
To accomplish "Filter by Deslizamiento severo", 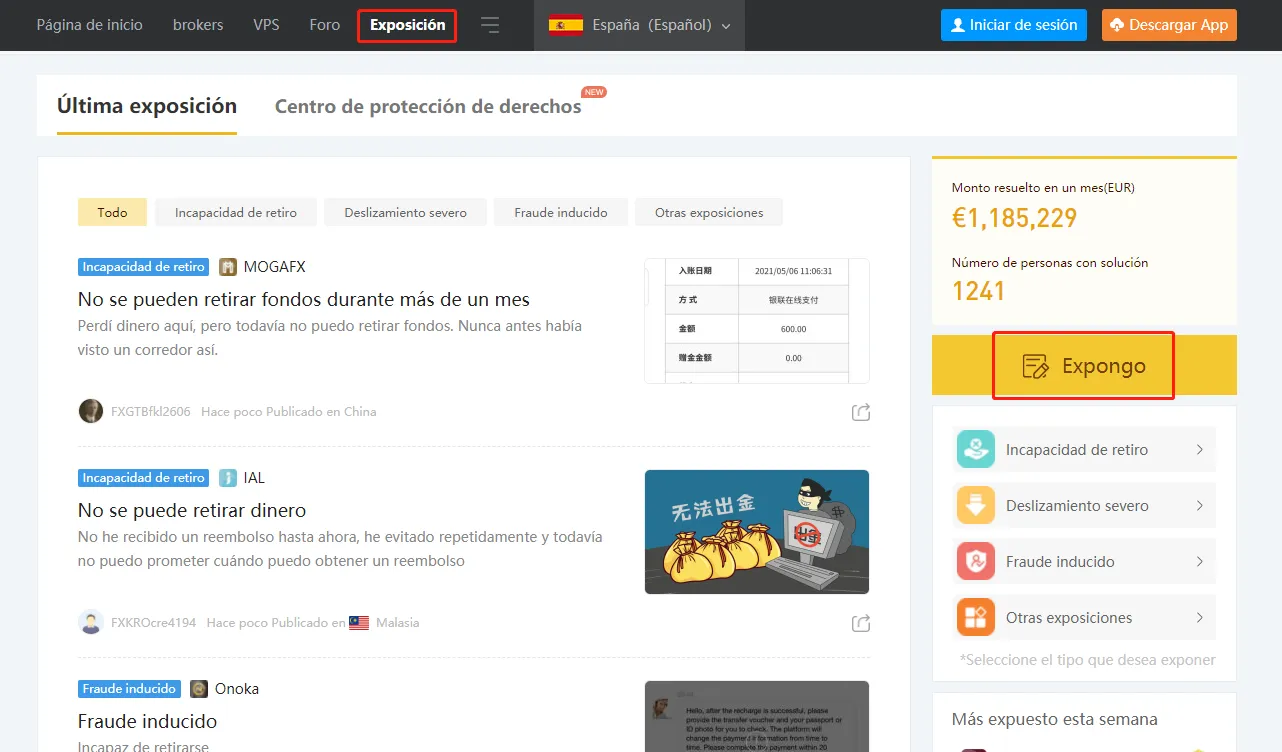I will point(405,212).
